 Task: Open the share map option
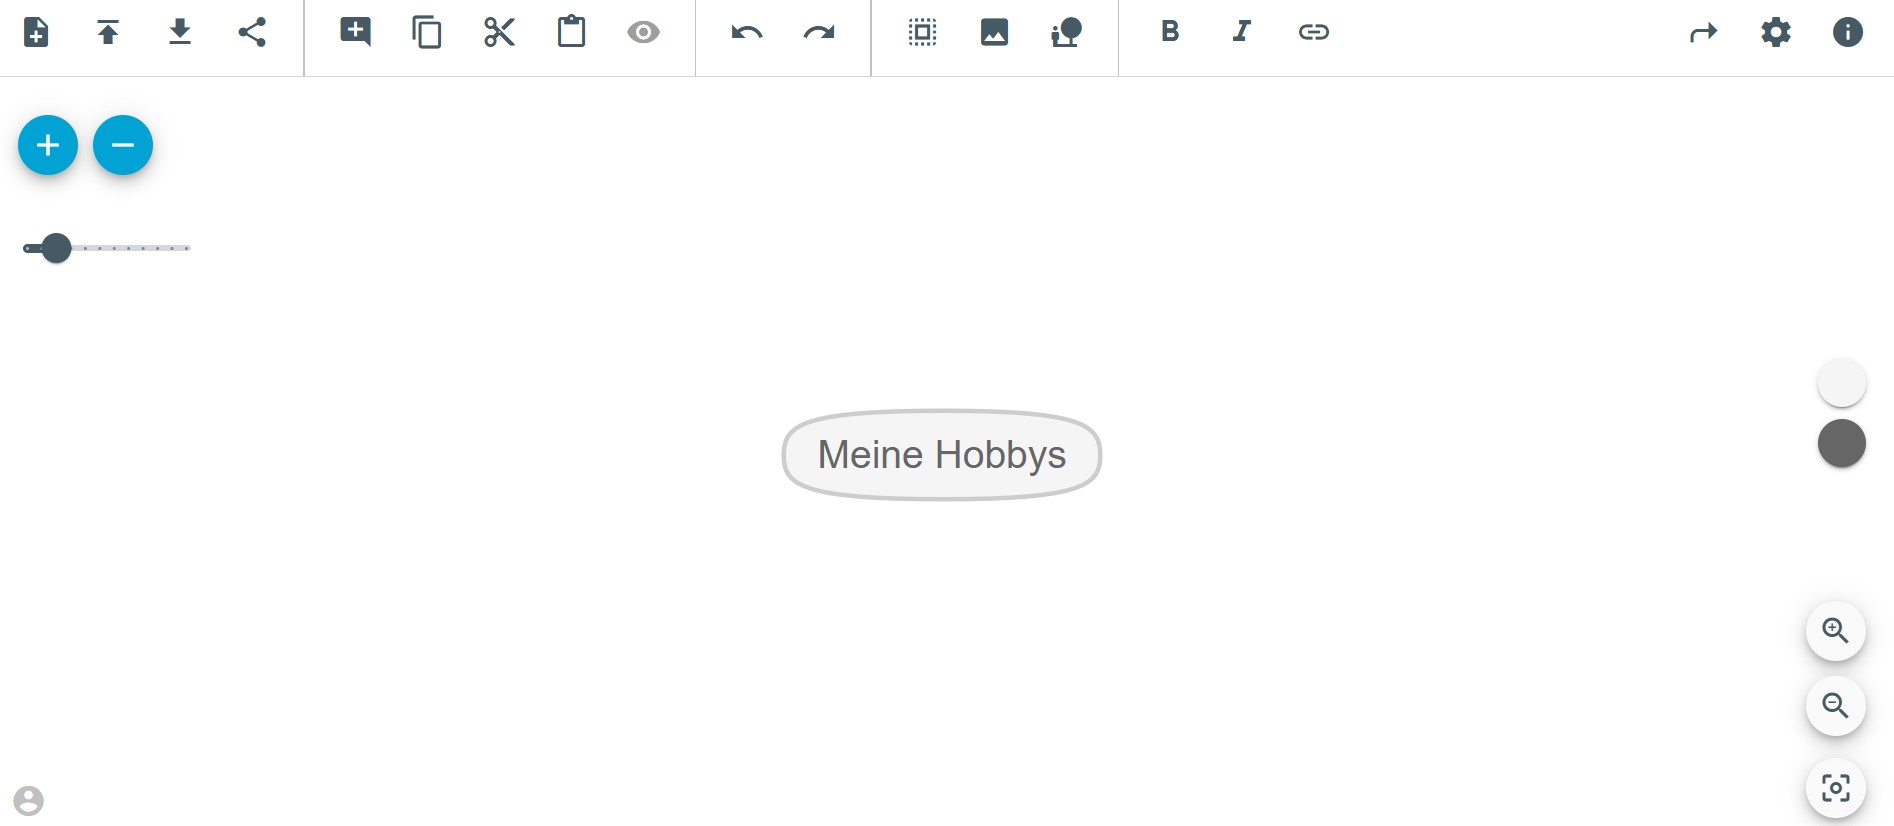click(252, 32)
